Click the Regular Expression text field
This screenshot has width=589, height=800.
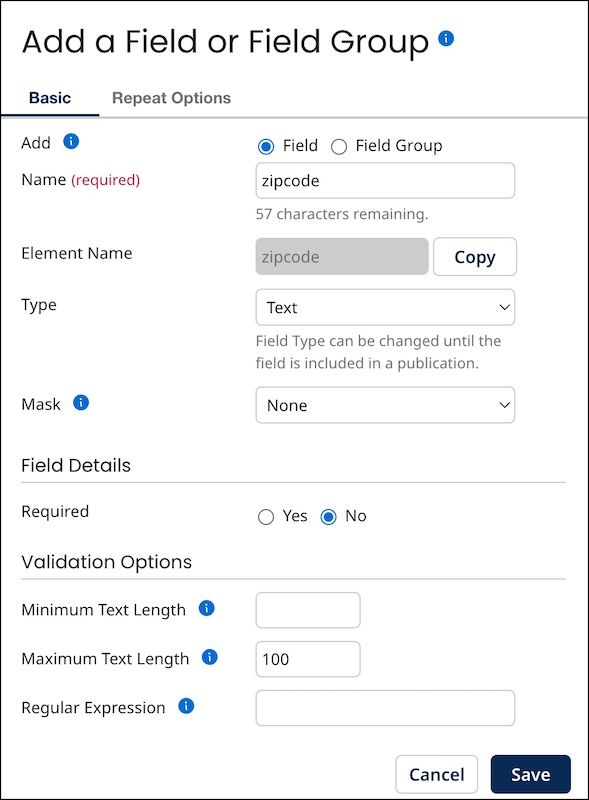(385, 708)
